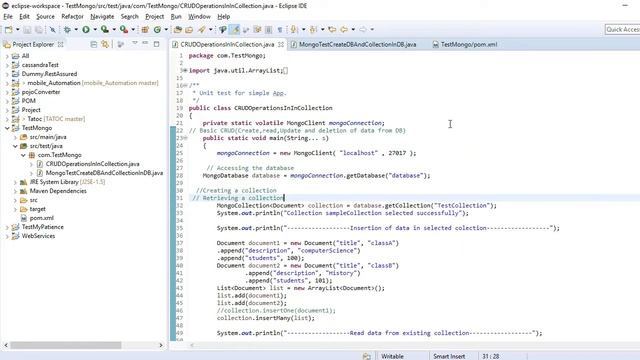Click the Next Annotation icon

pyautogui.click(x=293, y=29)
